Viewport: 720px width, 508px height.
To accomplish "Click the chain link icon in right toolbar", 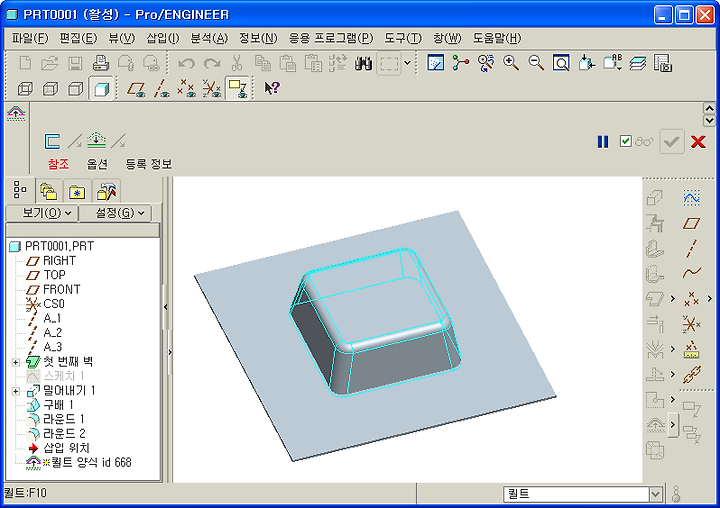I will coord(692,374).
